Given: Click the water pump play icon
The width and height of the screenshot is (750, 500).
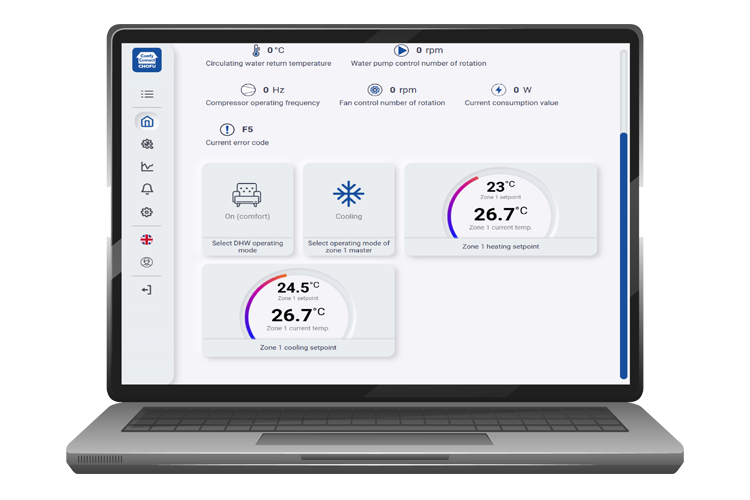Looking at the screenshot, I should click(x=401, y=50).
